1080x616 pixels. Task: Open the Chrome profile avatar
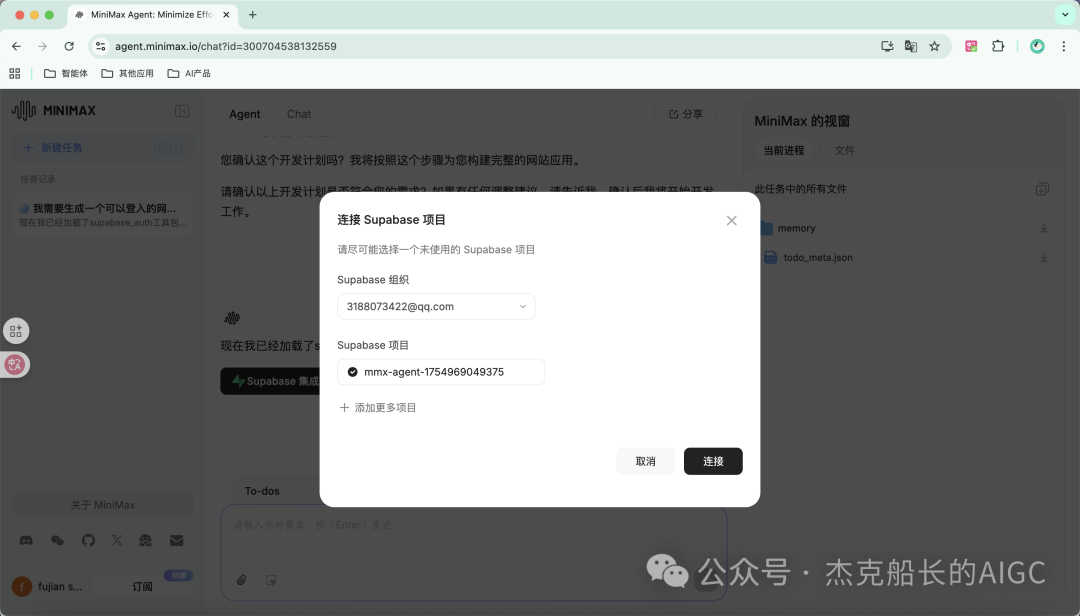click(x=1037, y=46)
